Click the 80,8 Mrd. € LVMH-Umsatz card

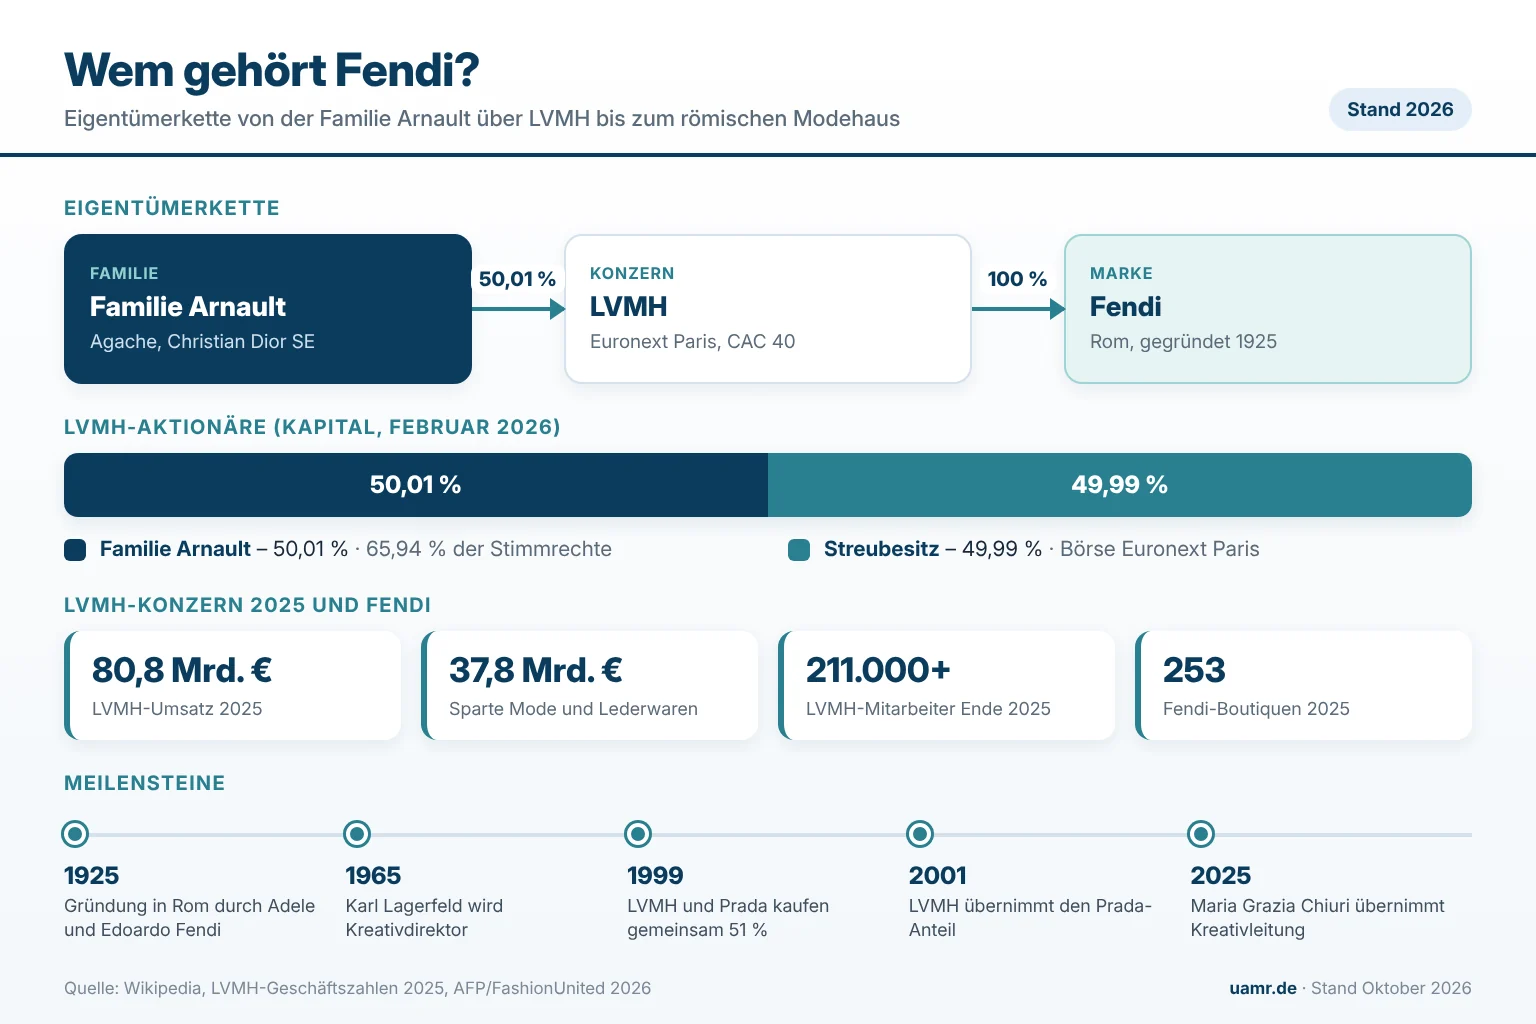tap(233, 685)
